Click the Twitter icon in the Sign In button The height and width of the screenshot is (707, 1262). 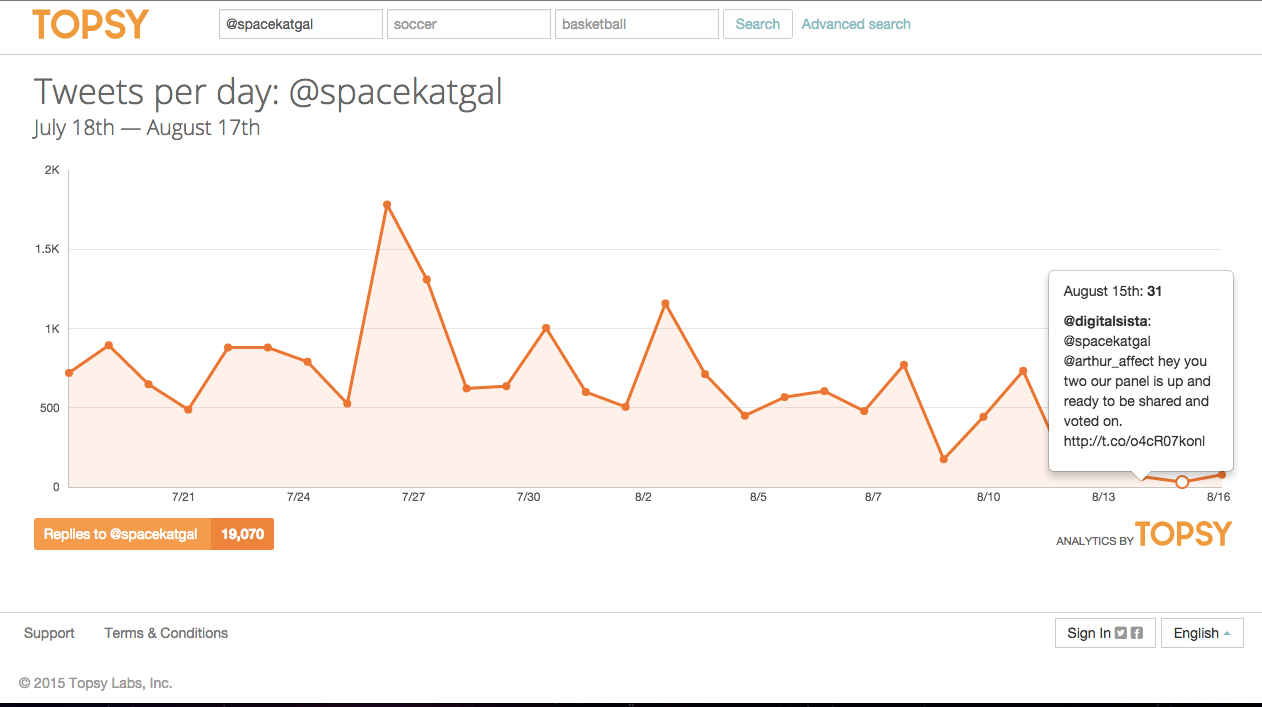tap(1121, 633)
